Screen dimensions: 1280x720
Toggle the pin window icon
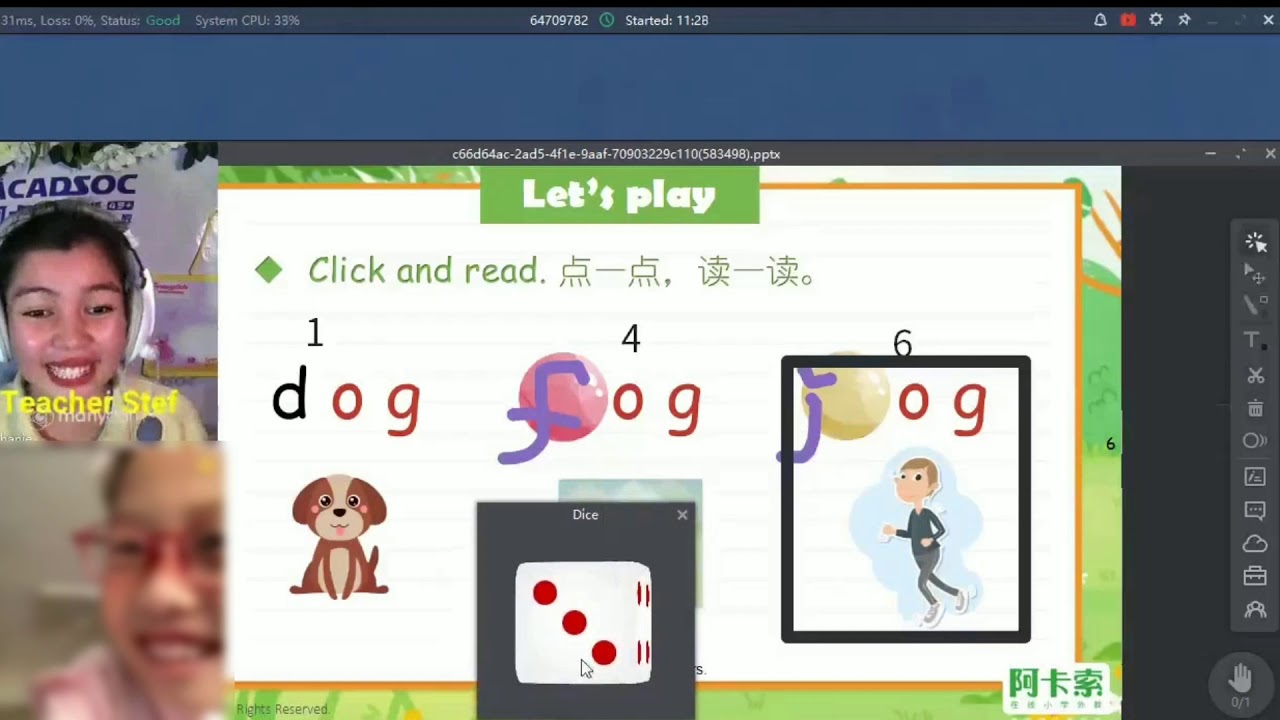pyautogui.click(x=1184, y=20)
